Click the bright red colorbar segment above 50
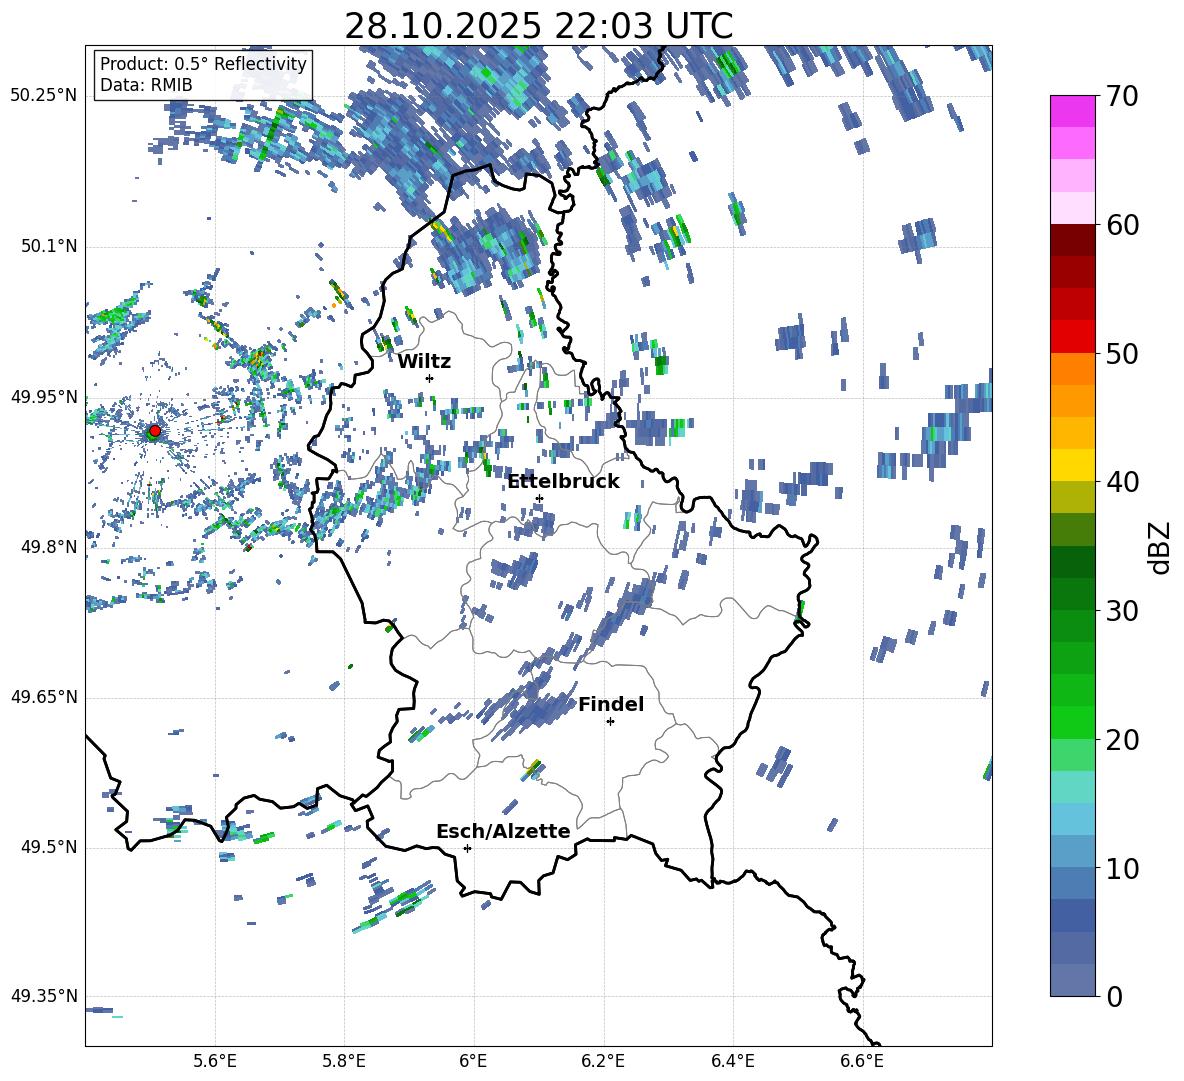Screen dimensions: 1184x1081 (1072, 336)
